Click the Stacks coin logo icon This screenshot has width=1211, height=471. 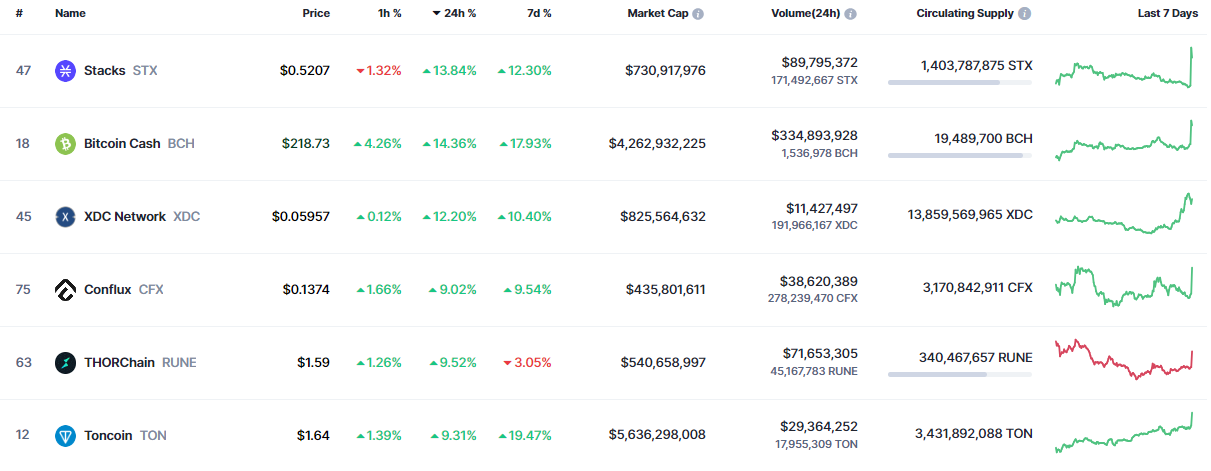tap(65, 71)
